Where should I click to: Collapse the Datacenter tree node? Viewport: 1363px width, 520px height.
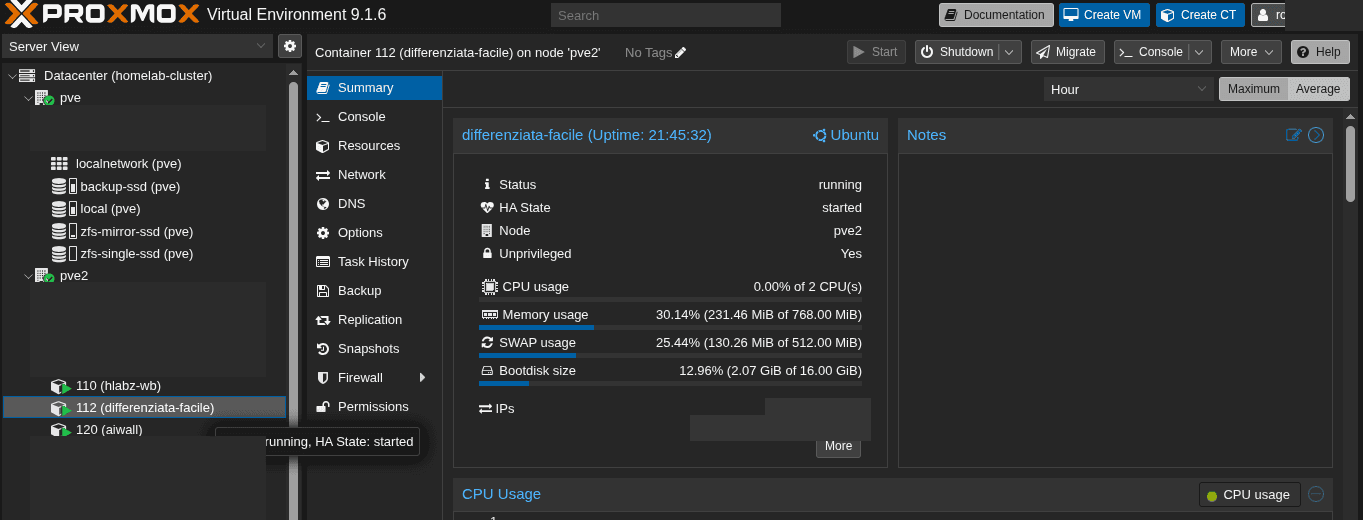pos(11,76)
